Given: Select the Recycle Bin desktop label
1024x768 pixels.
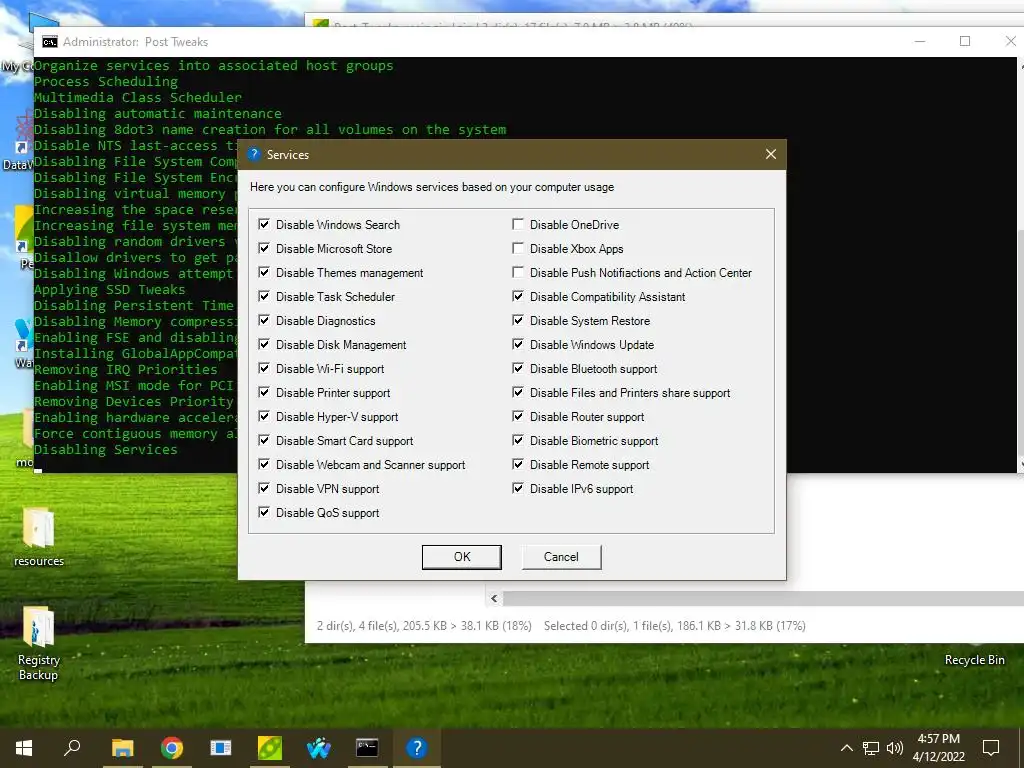Looking at the screenshot, I should pyautogui.click(x=974, y=660).
